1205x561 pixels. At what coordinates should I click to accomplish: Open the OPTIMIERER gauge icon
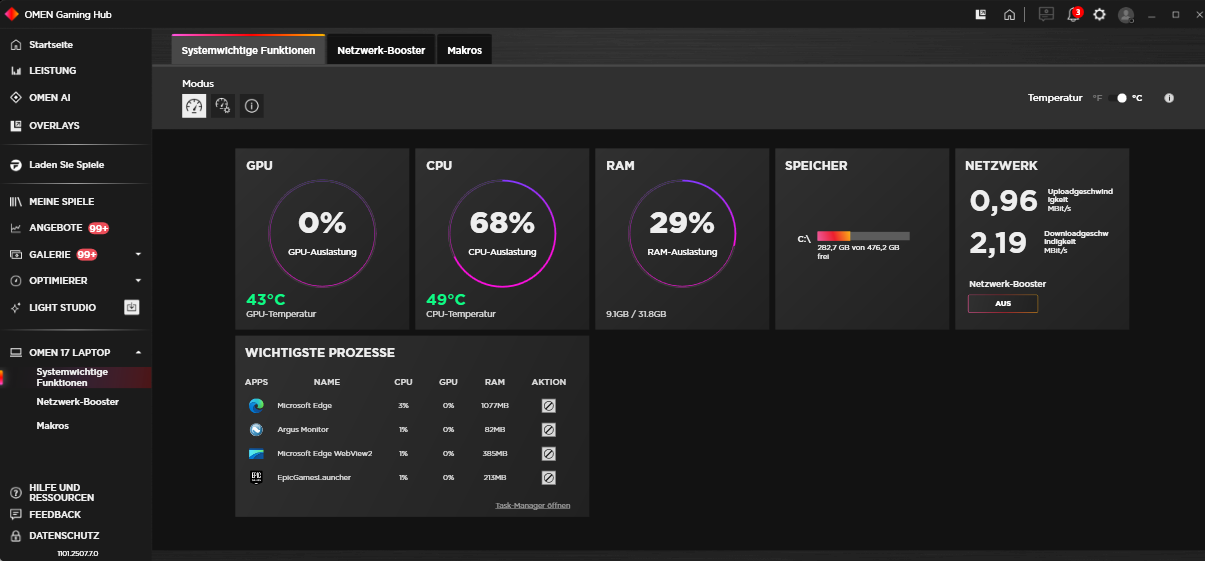pos(16,281)
